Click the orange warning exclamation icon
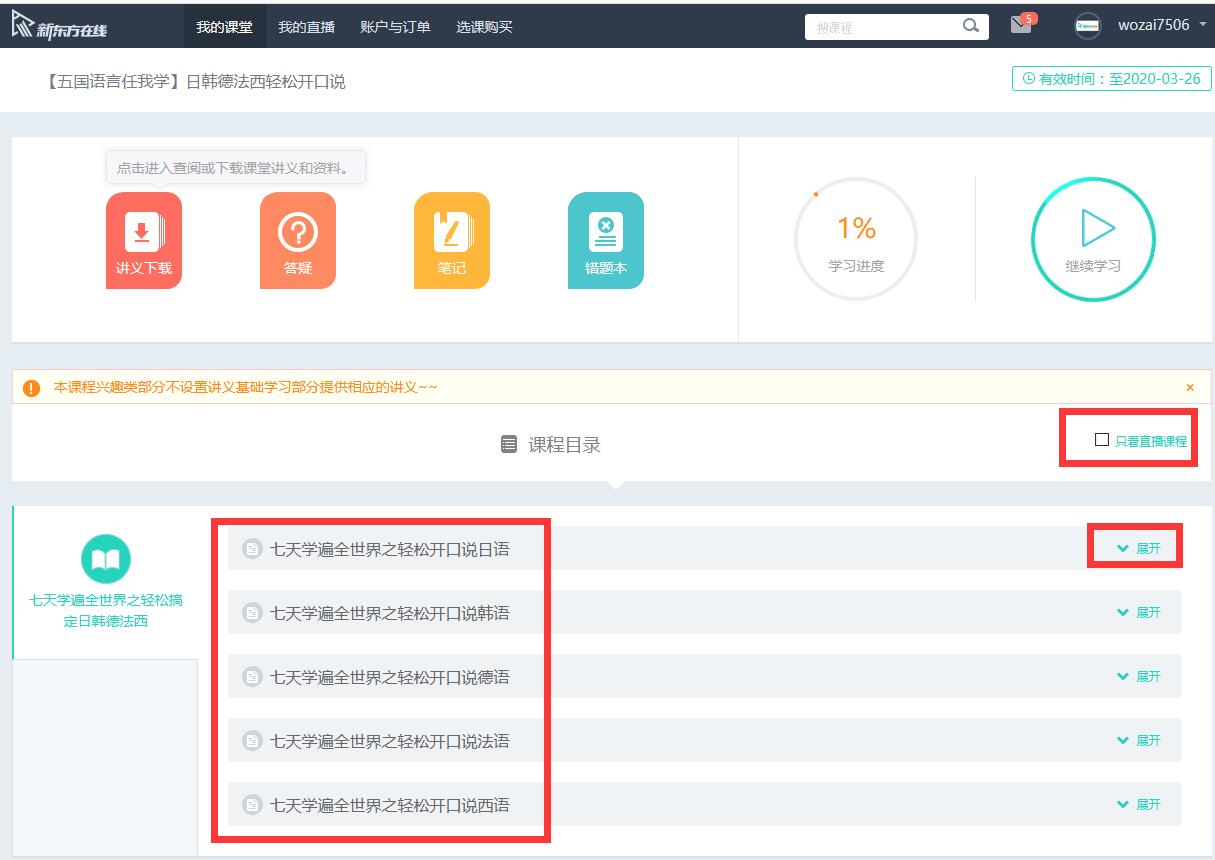This screenshot has width=1215, height=860. 31,388
